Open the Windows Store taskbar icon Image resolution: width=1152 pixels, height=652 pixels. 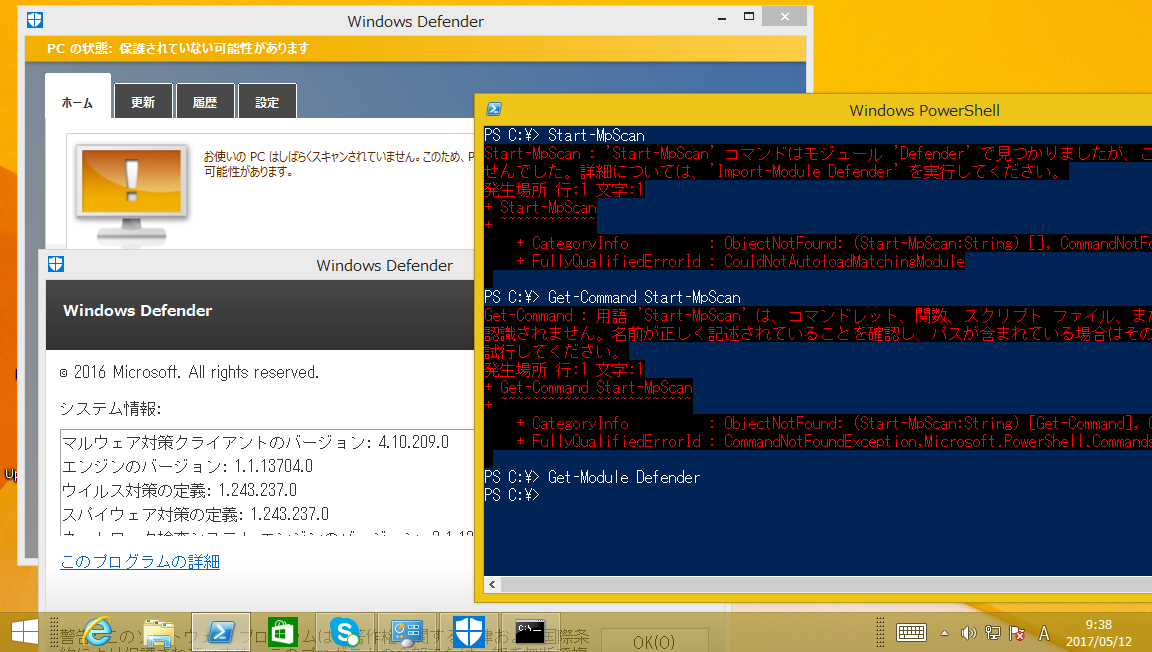pyautogui.click(x=283, y=632)
